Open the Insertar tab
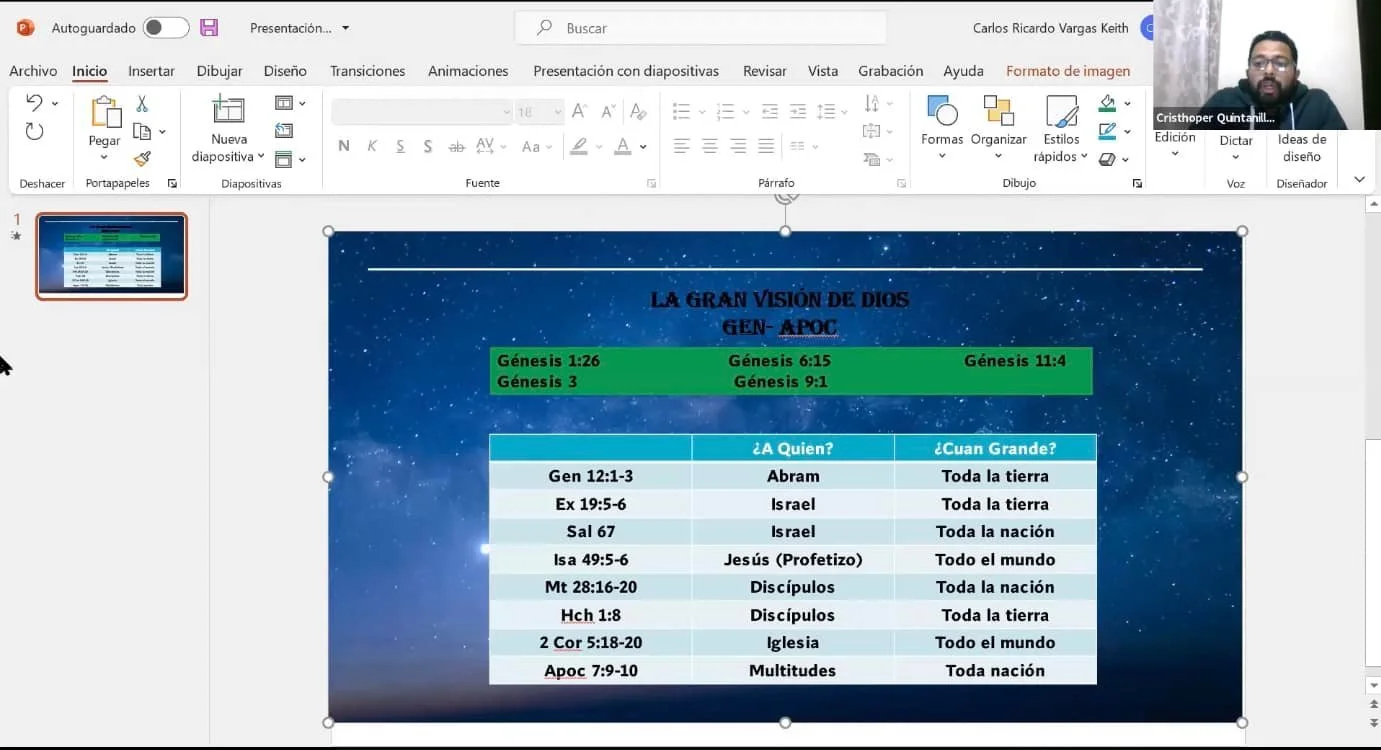 coord(151,71)
